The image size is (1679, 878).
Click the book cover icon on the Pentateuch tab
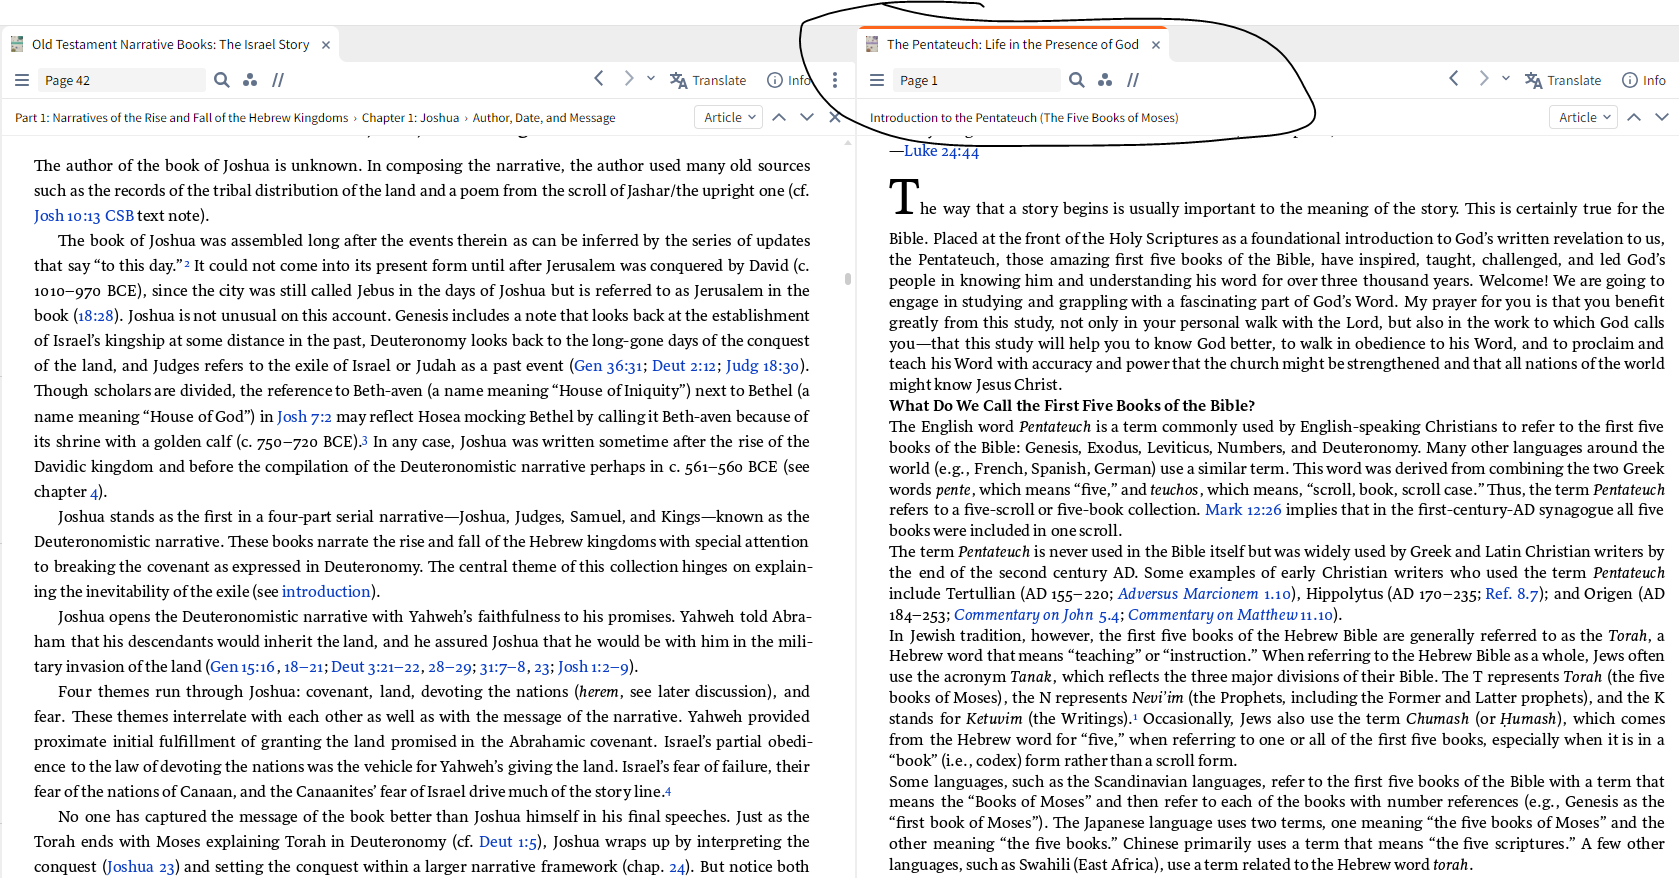872,44
